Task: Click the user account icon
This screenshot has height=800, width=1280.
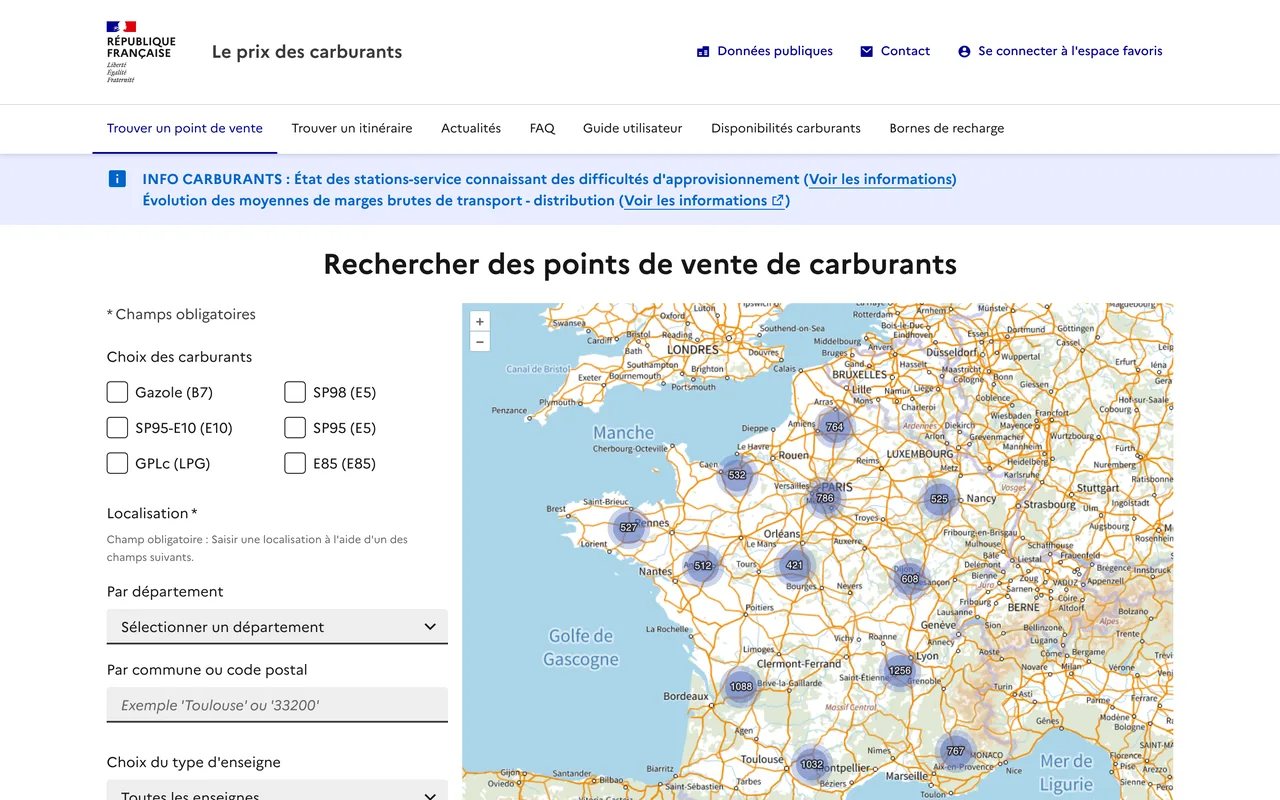Action: coord(964,51)
